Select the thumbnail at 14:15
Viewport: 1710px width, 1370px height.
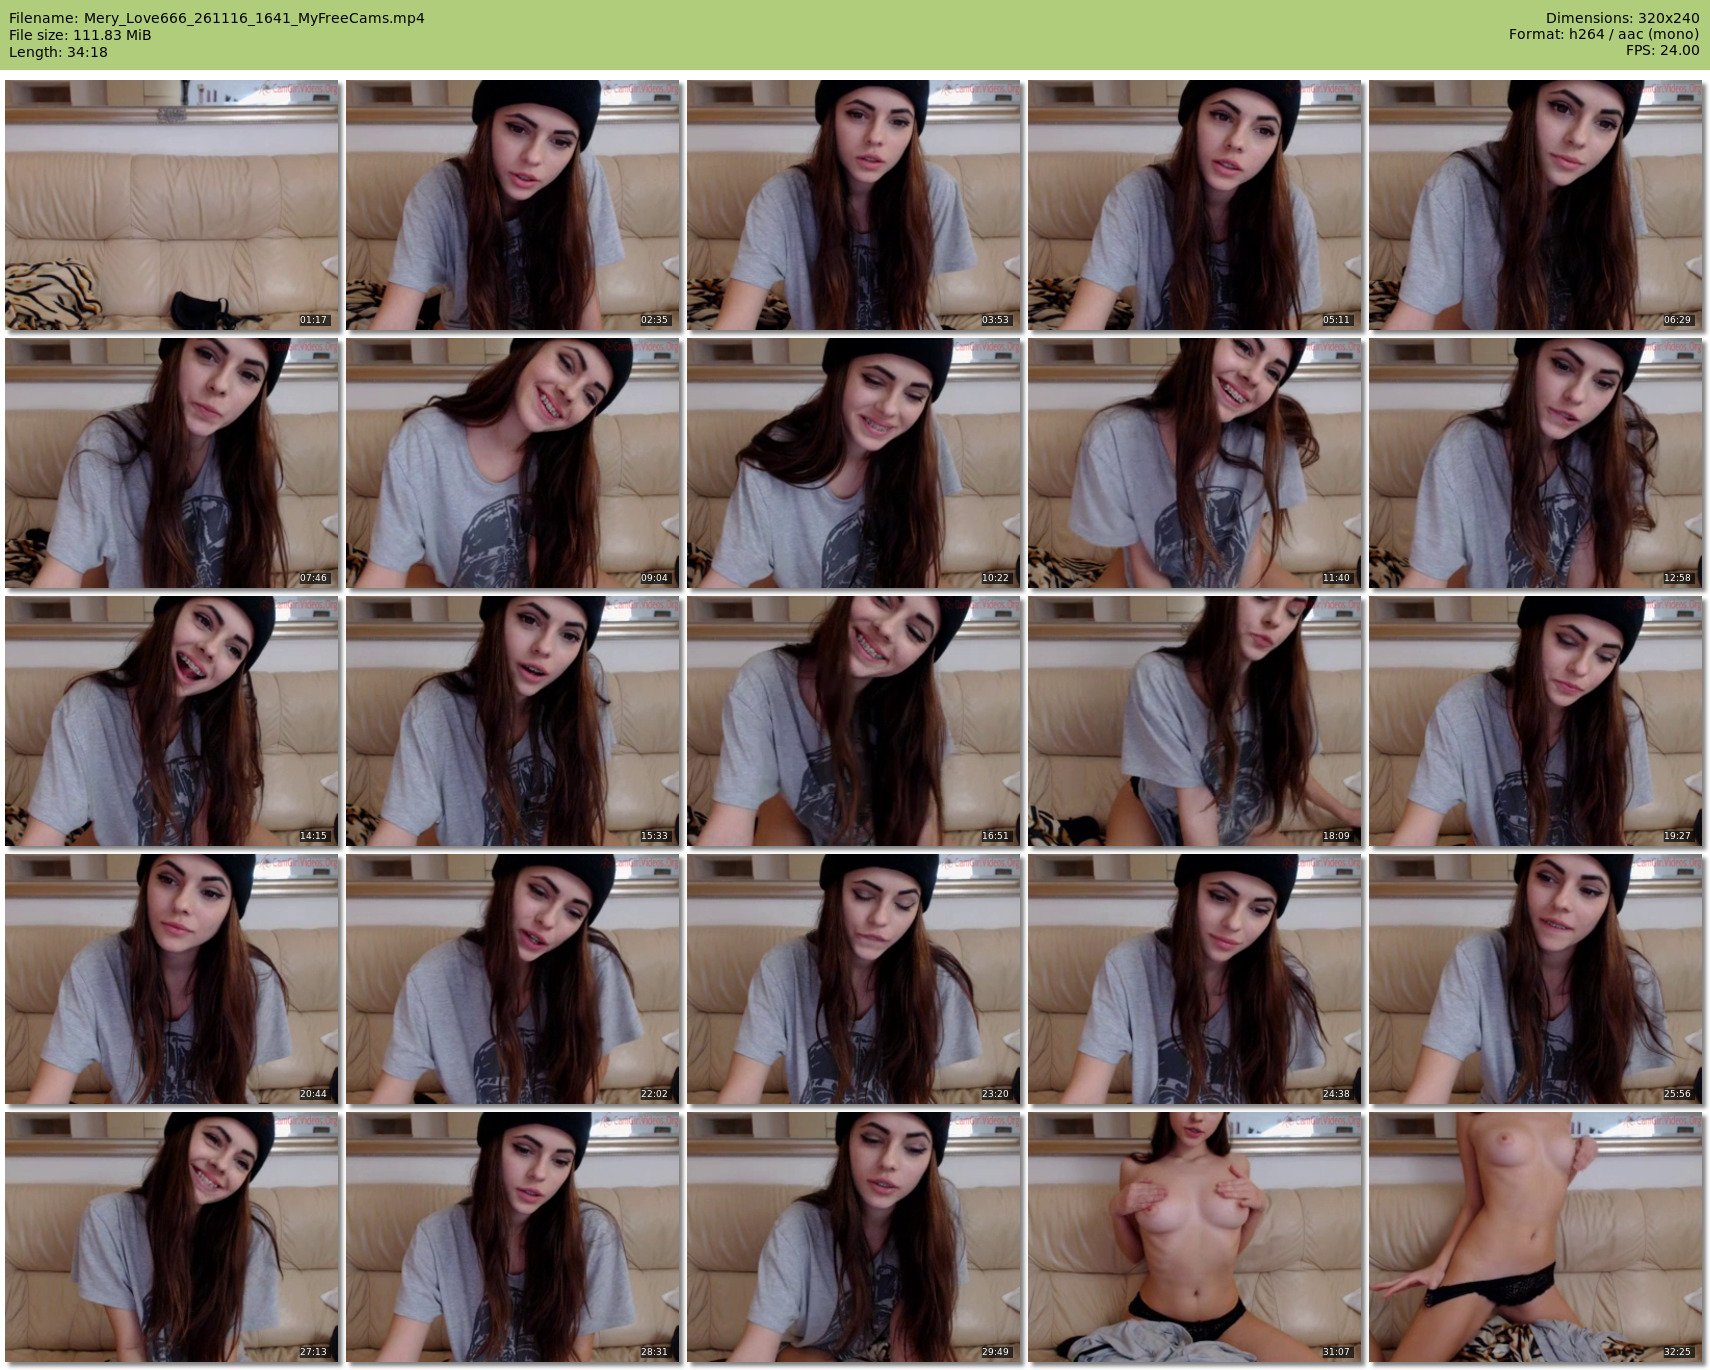point(171,721)
